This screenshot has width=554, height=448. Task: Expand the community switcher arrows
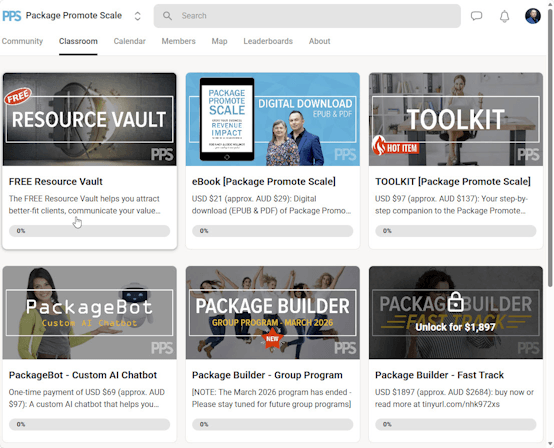coord(137,16)
